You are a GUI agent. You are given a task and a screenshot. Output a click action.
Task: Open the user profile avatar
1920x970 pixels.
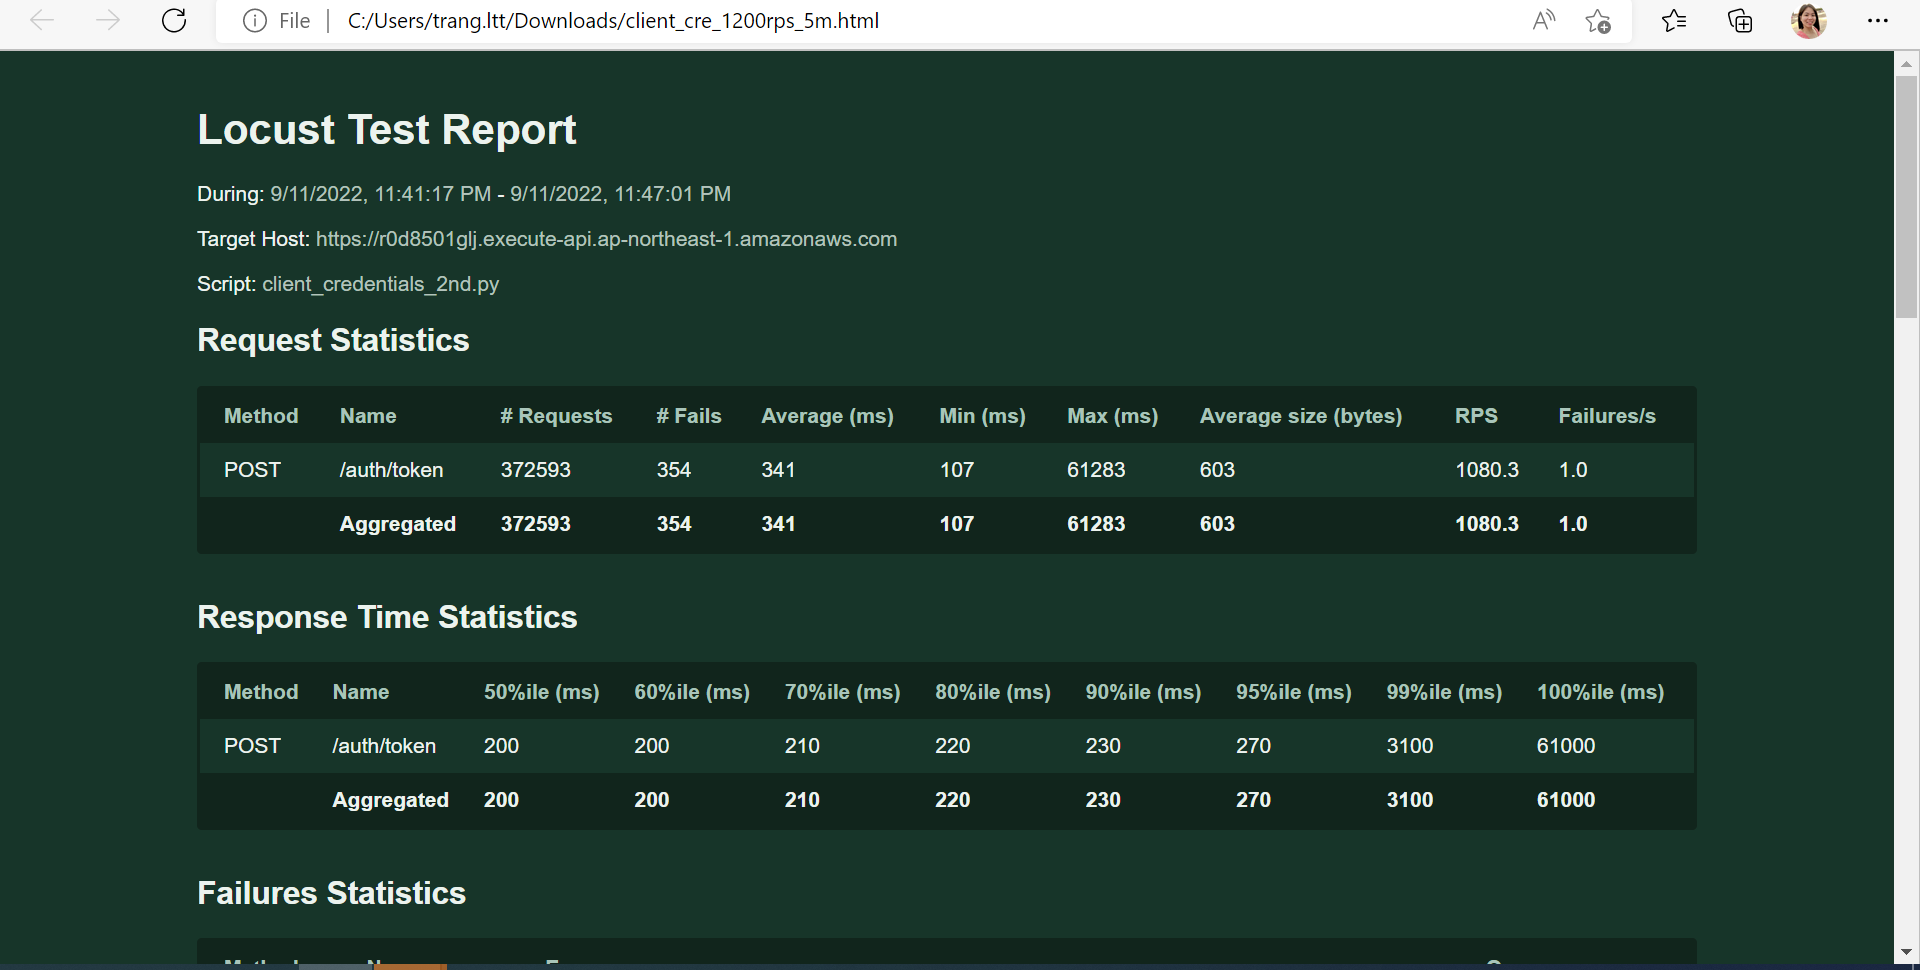[x=1808, y=21]
